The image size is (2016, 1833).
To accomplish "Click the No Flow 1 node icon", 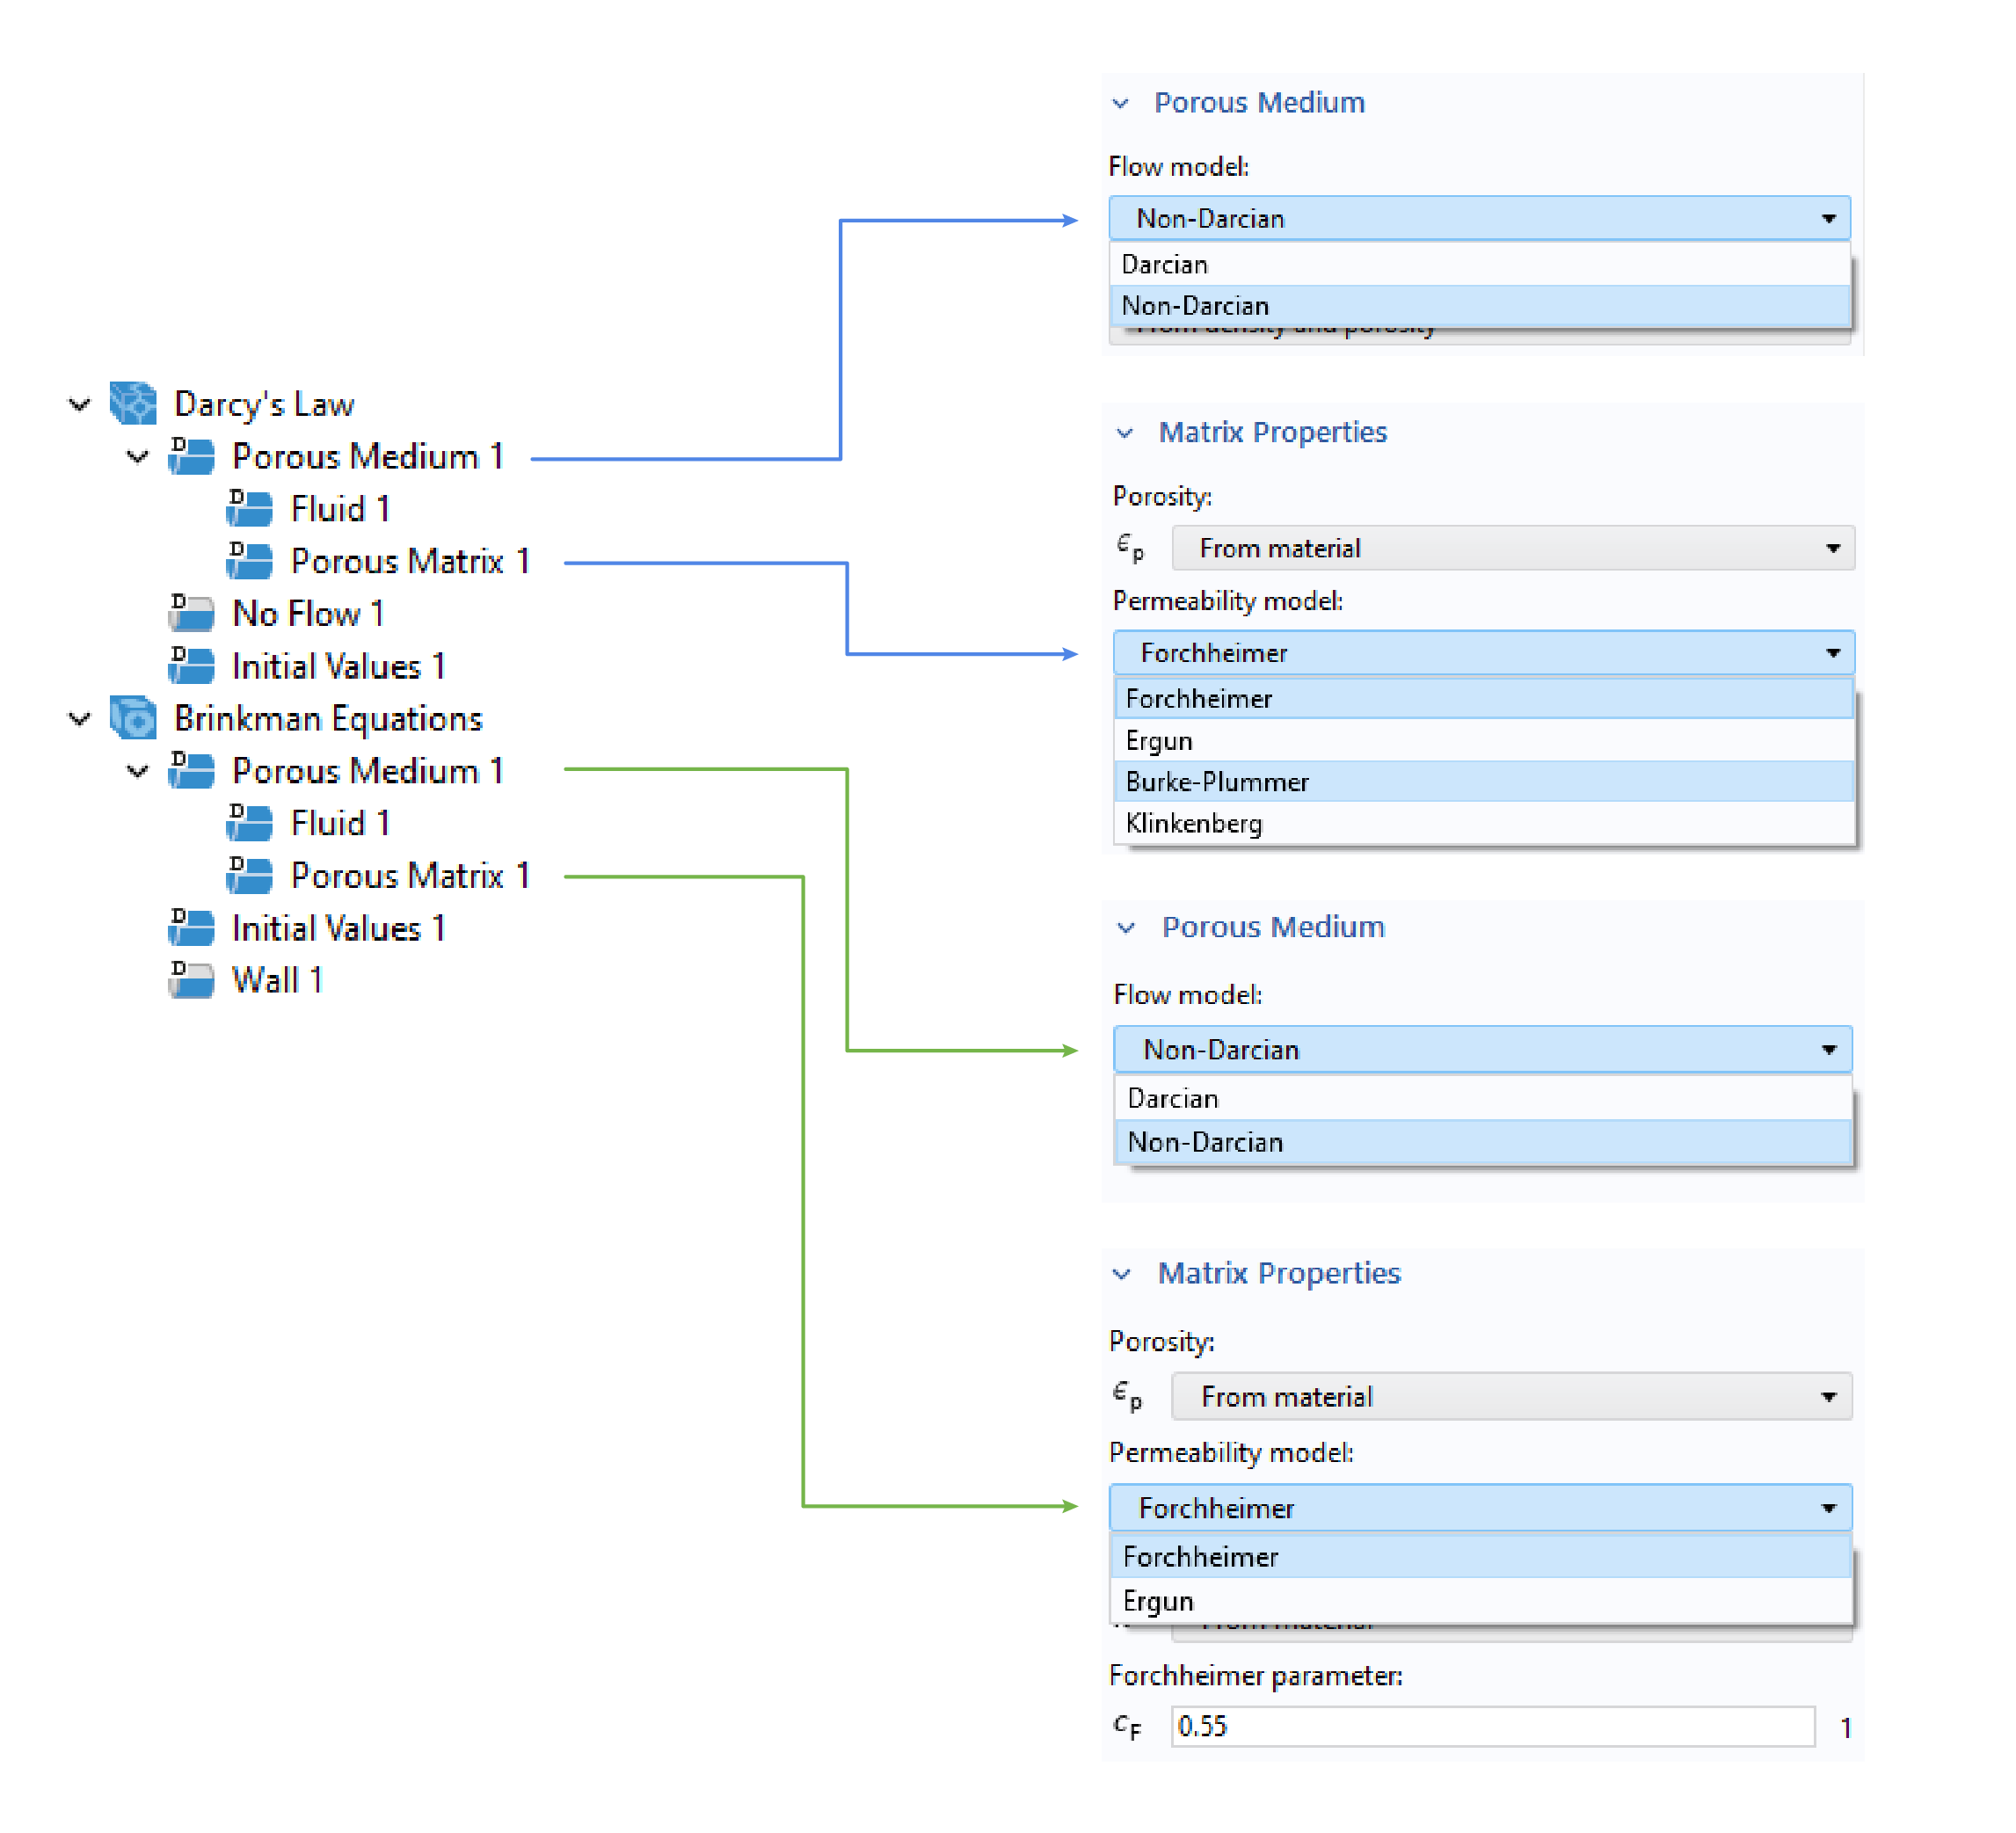I will click(x=191, y=613).
